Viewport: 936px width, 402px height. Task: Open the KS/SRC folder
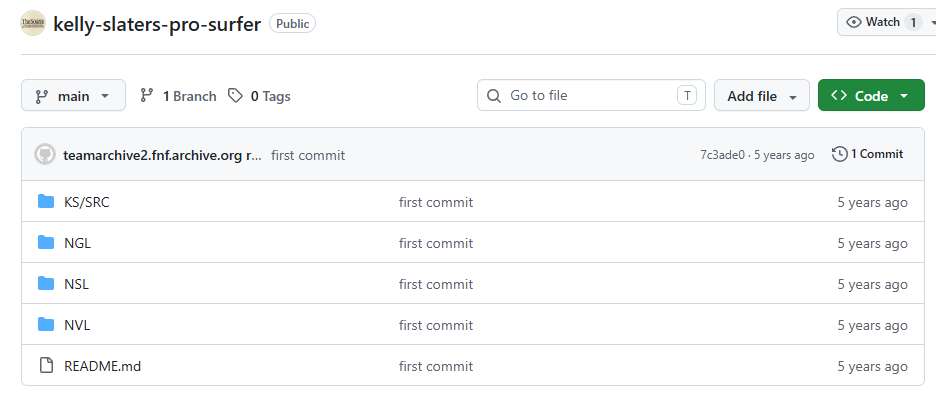tap(87, 202)
